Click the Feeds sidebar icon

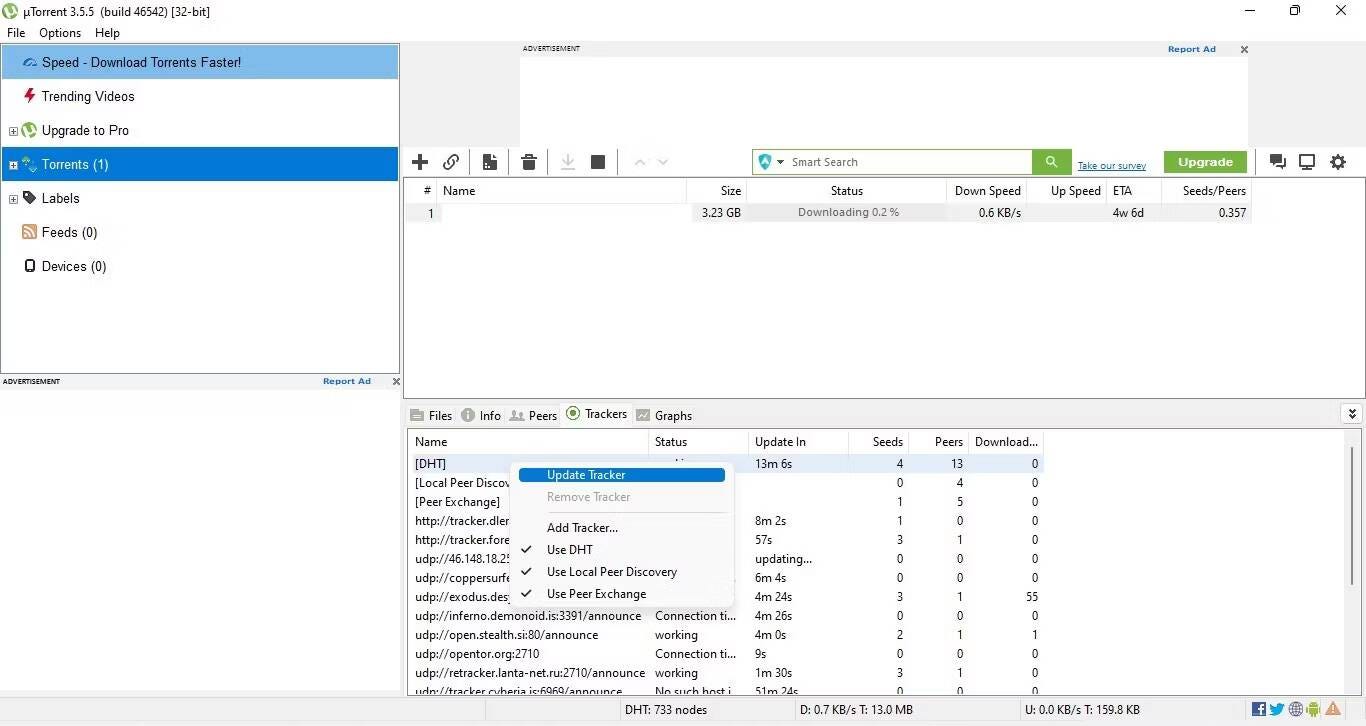pos(29,232)
